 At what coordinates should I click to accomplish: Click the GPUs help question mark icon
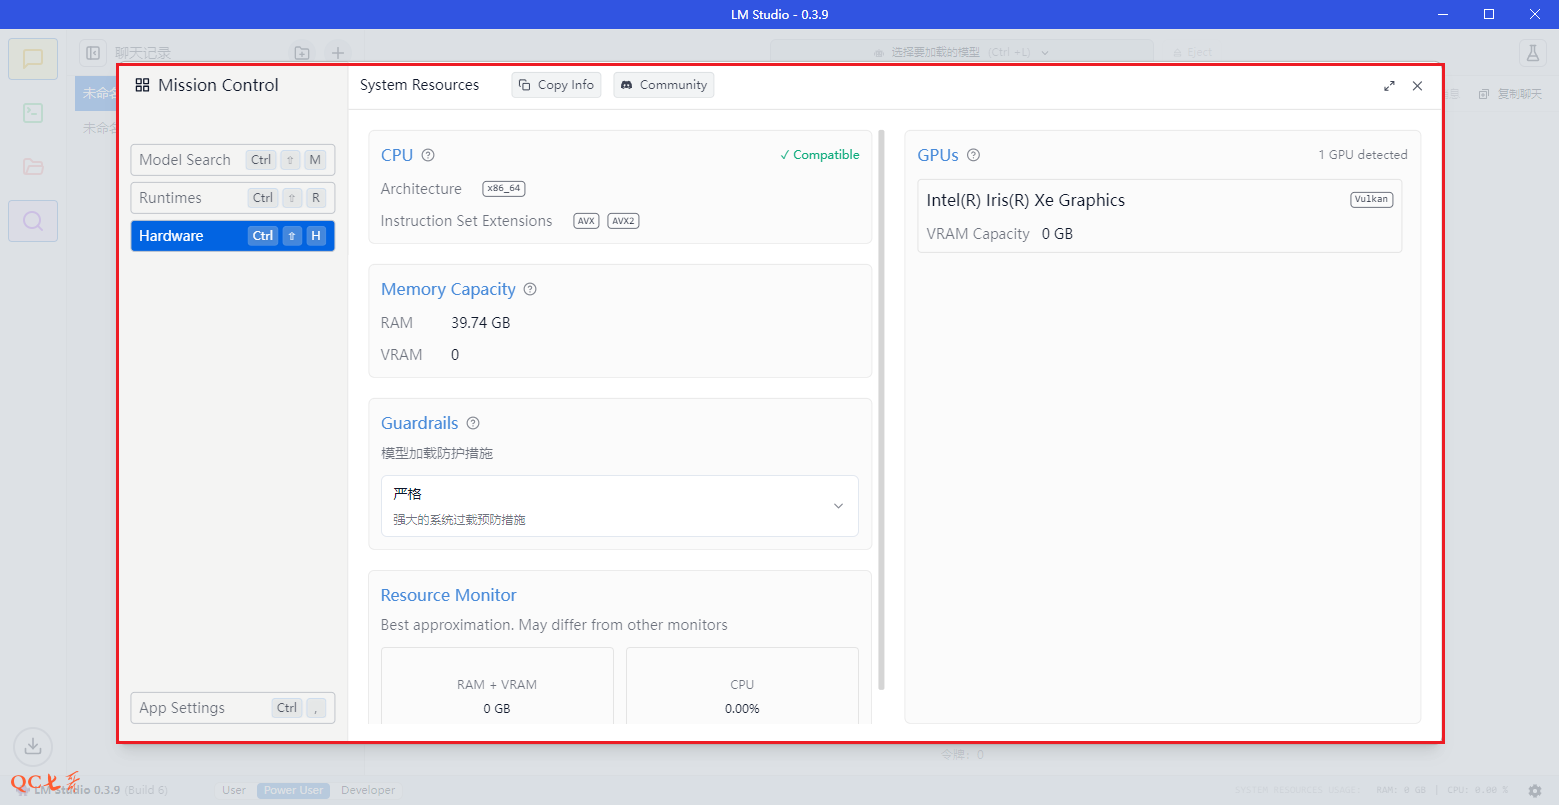973,155
